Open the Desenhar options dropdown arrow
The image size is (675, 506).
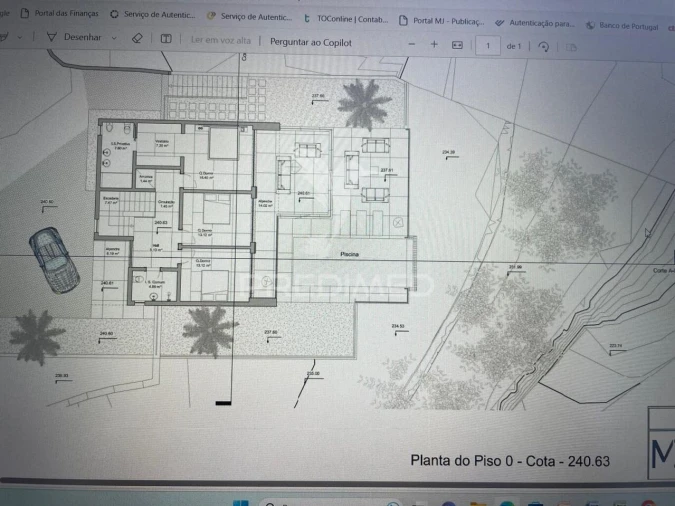(x=111, y=38)
